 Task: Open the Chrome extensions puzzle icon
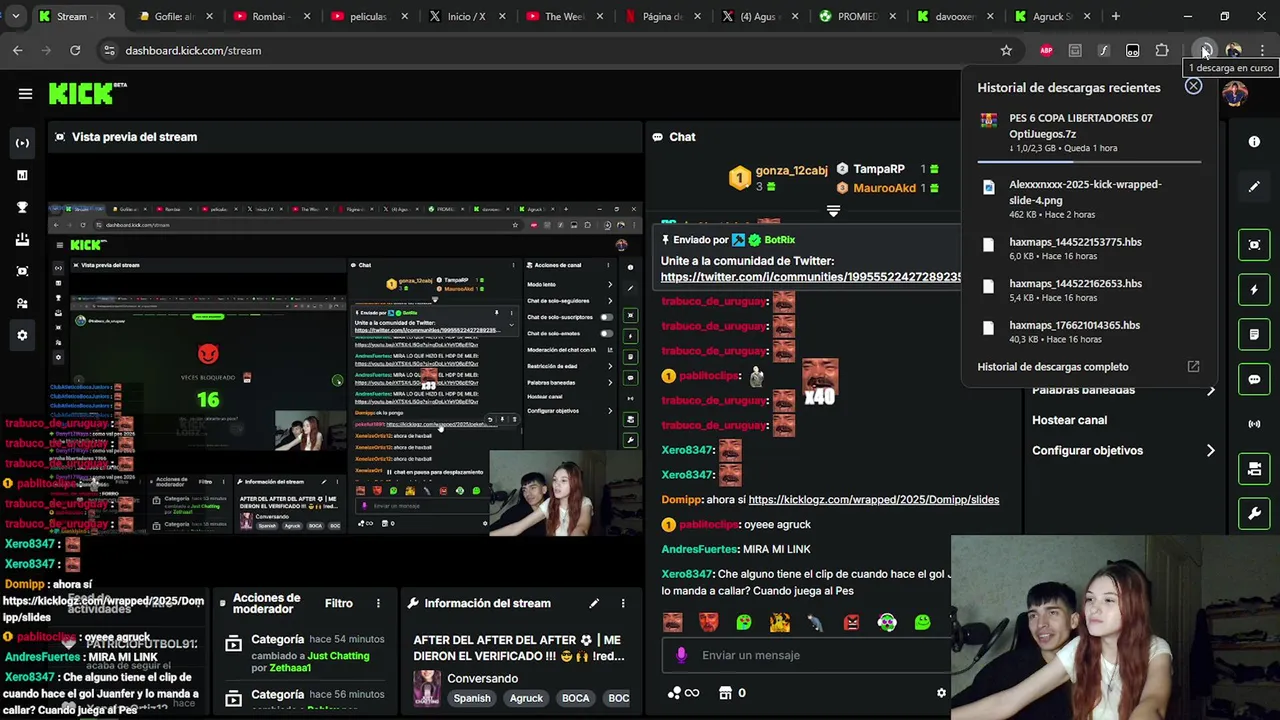pyautogui.click(x=1162, y=50)
